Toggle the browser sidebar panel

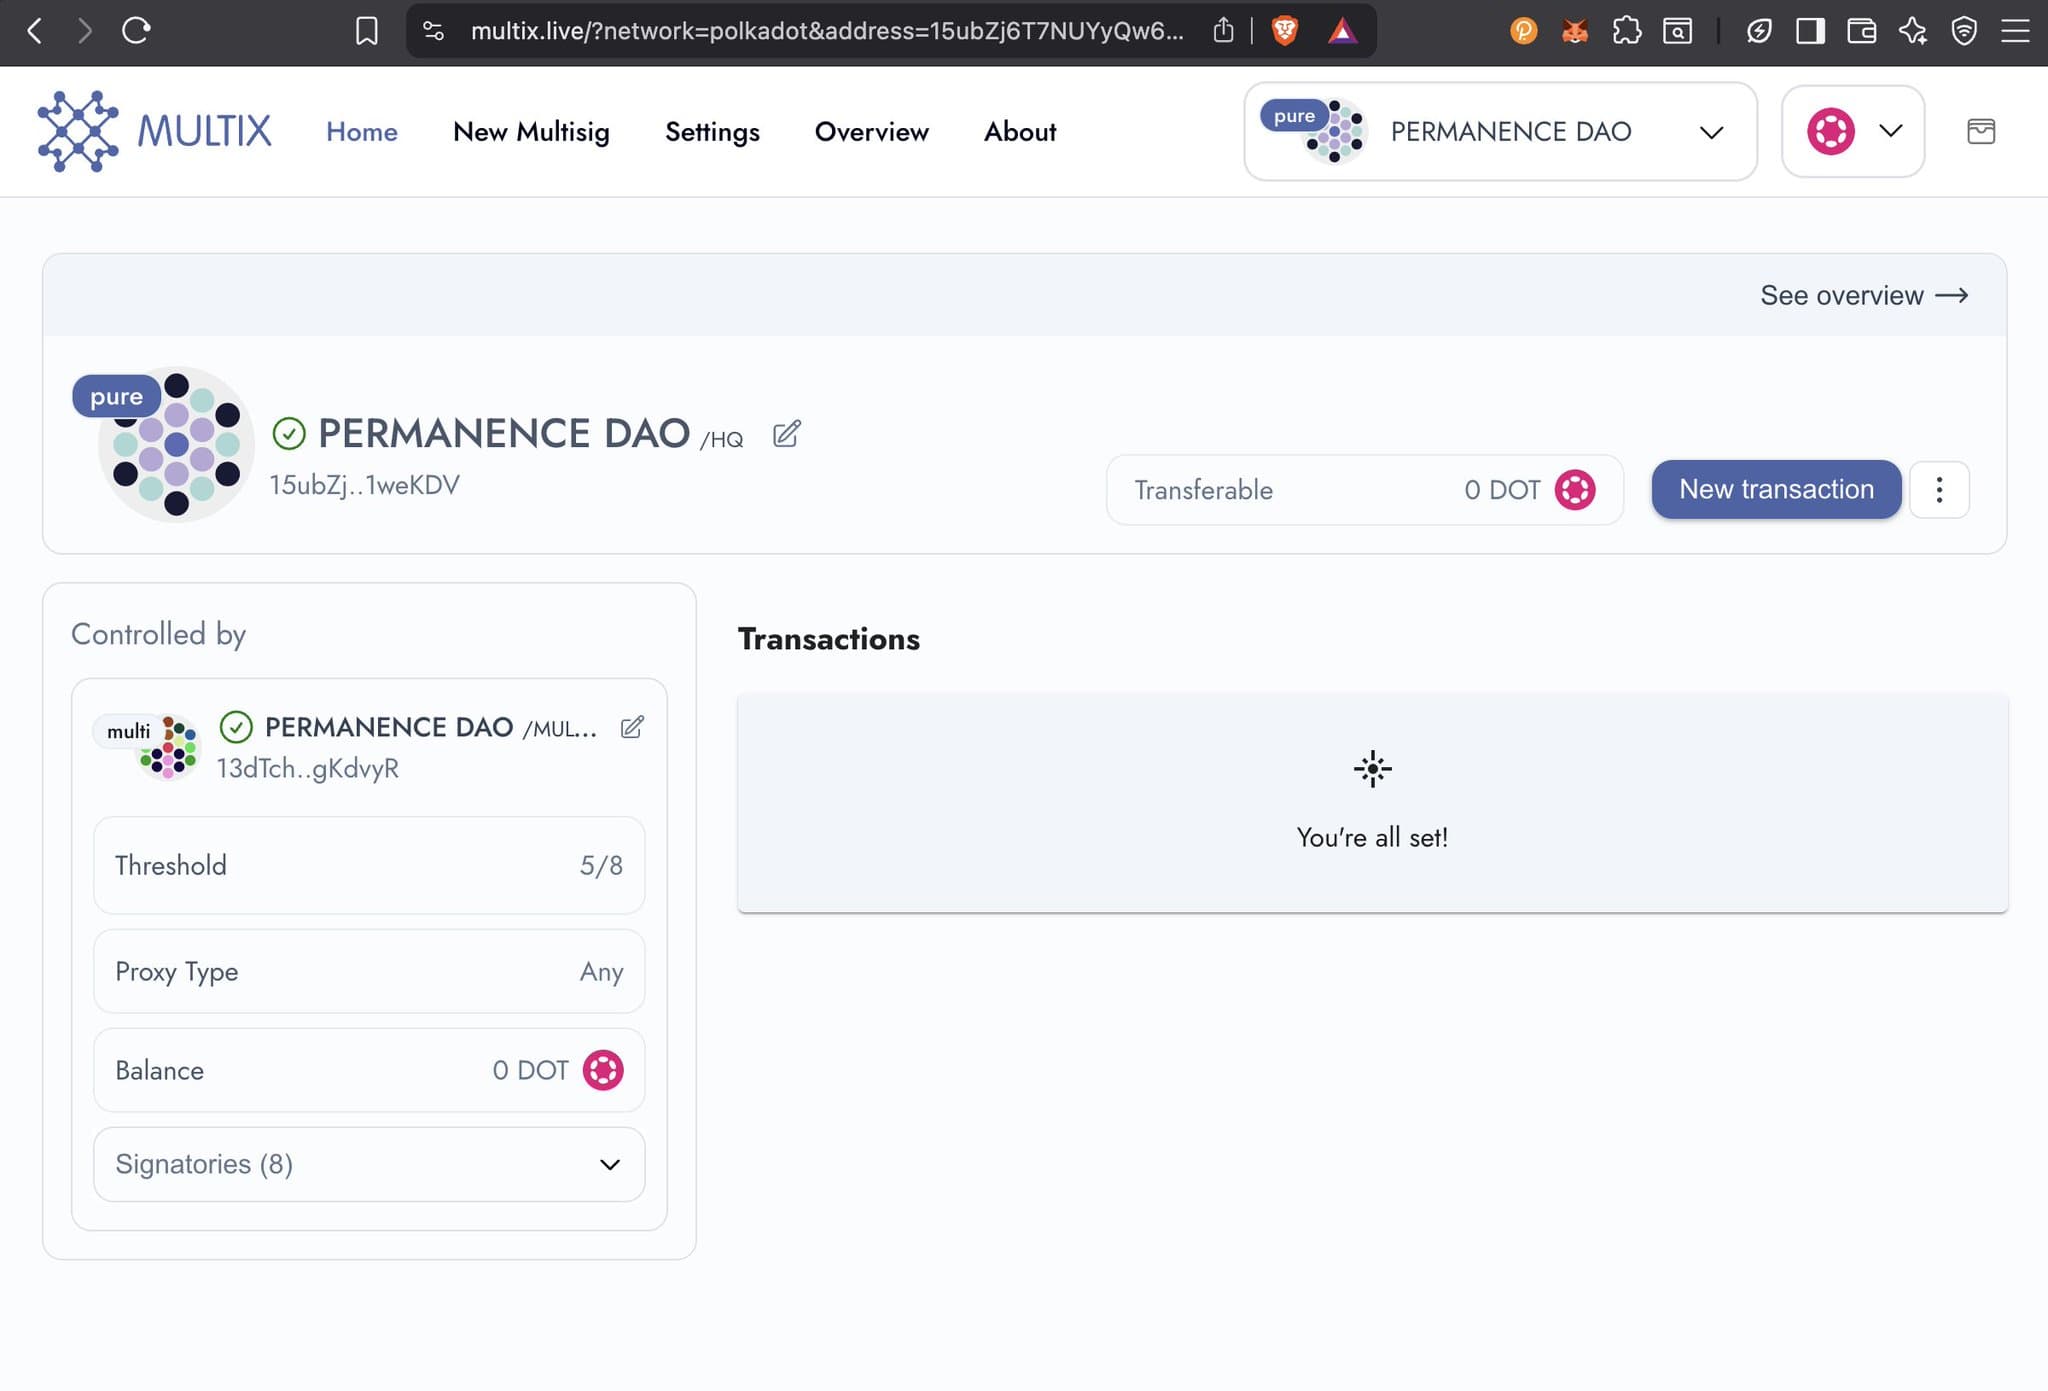[1810, 31]
